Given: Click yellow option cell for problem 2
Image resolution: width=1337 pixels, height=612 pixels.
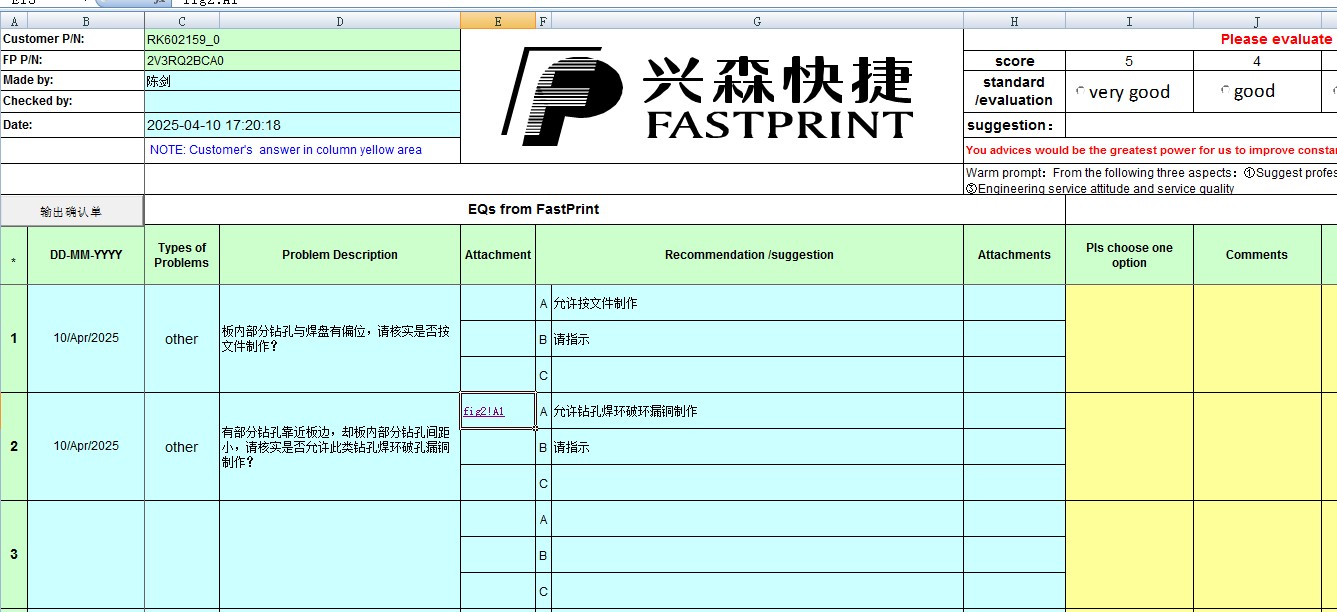Looking at the screenshot, I should point(1129,446).
